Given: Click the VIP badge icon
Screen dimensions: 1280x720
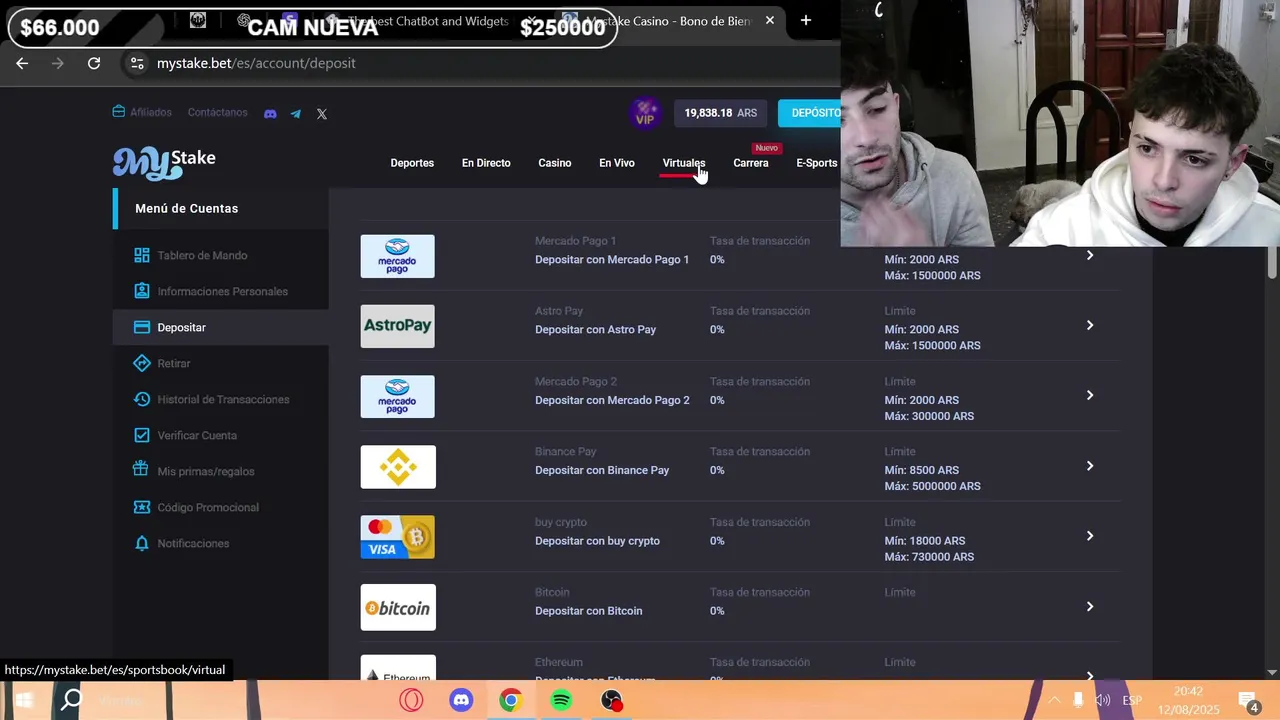Looking at the screenshot, I should [645, 113].
